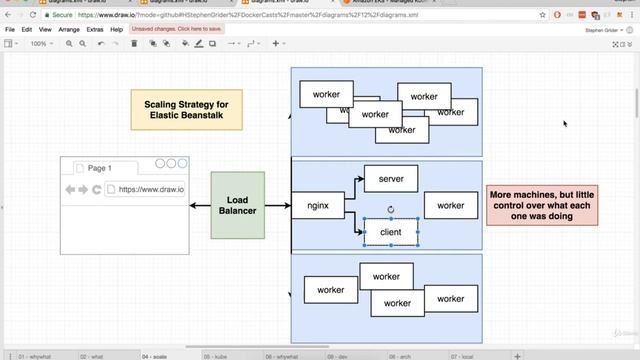Open the line color pencil tool
The height and width of the screenshot is (360, 640).
199,43
